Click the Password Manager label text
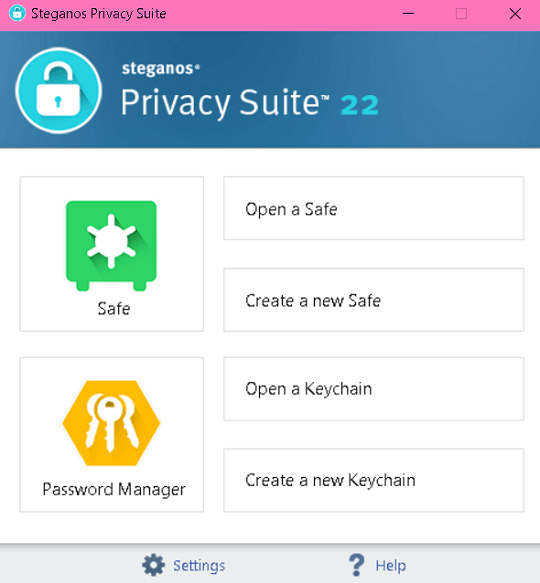This screenshot has width=540, height=583. [114, 490]
